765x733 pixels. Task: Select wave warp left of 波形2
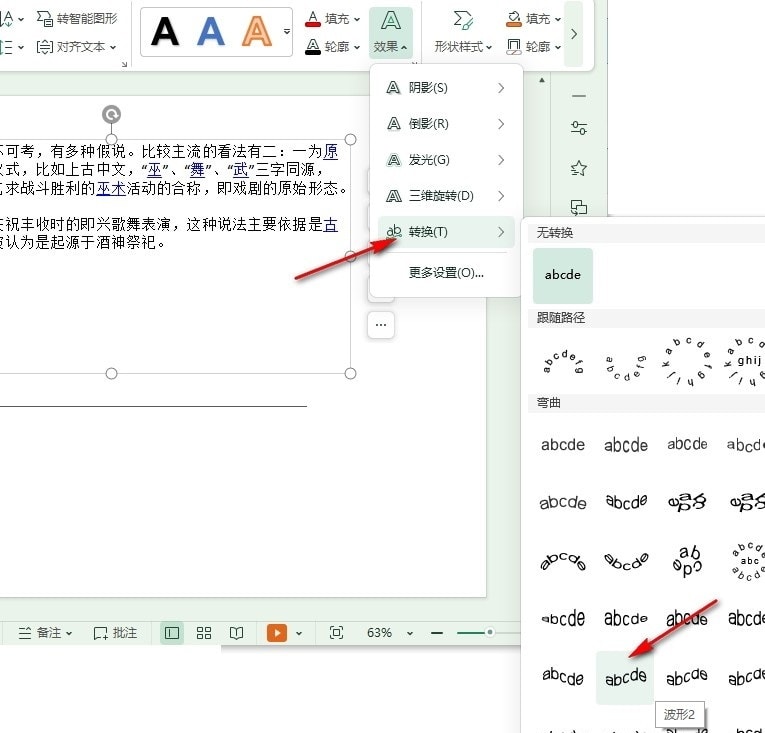click(563, 676)
